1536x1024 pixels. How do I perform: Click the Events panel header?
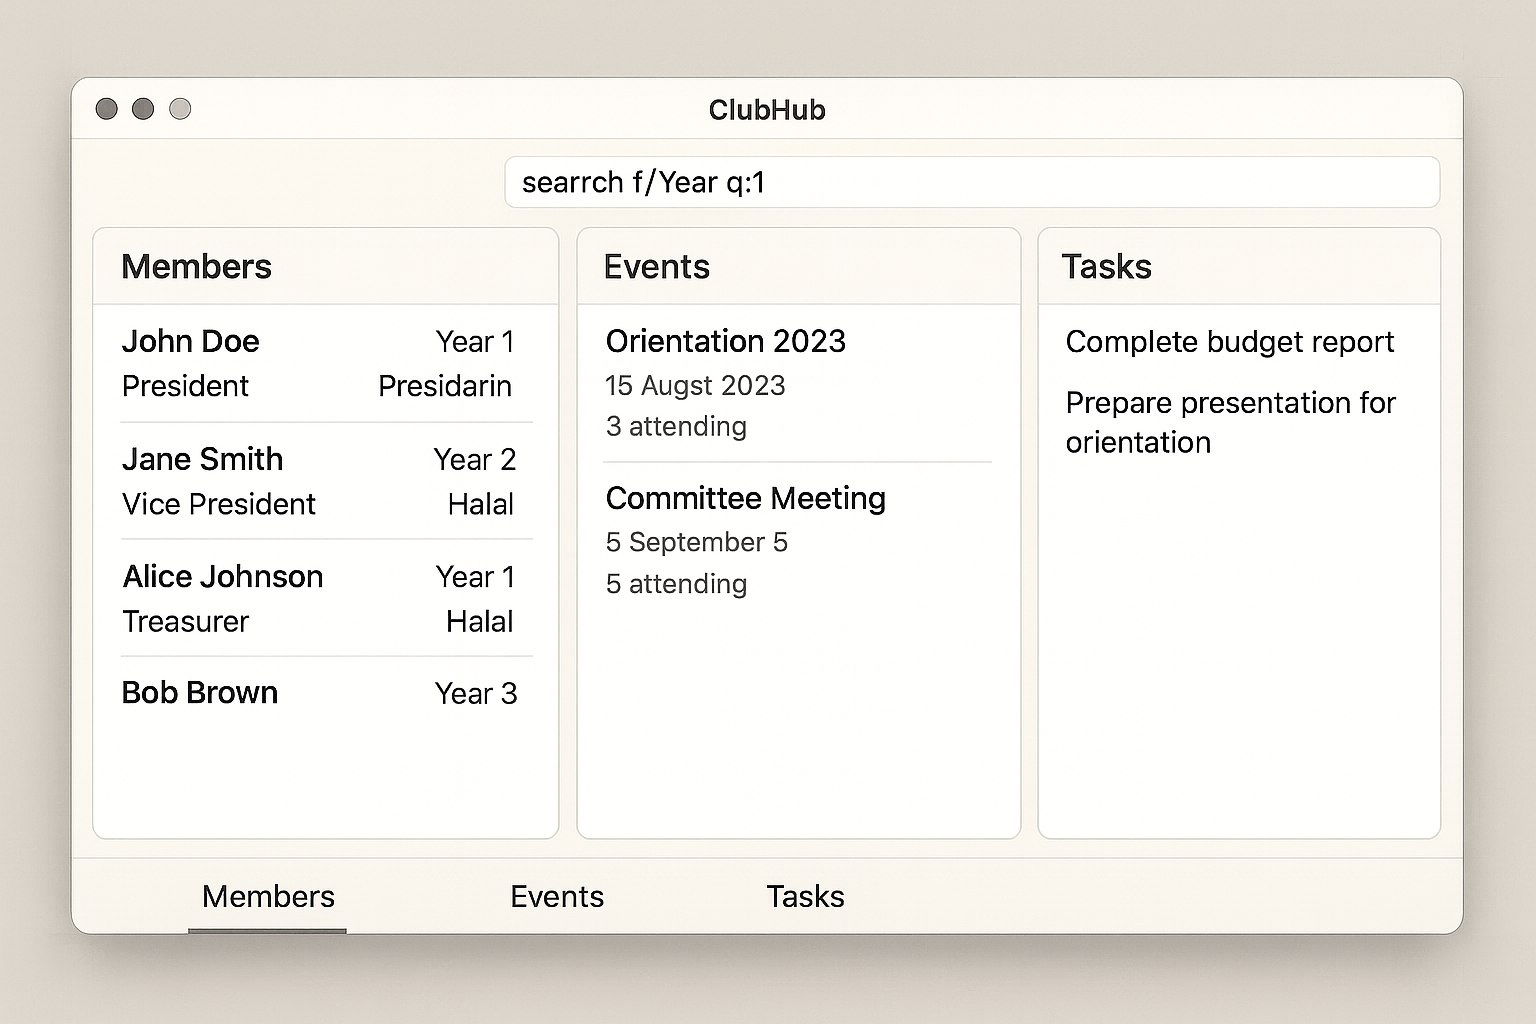[657, 267]
